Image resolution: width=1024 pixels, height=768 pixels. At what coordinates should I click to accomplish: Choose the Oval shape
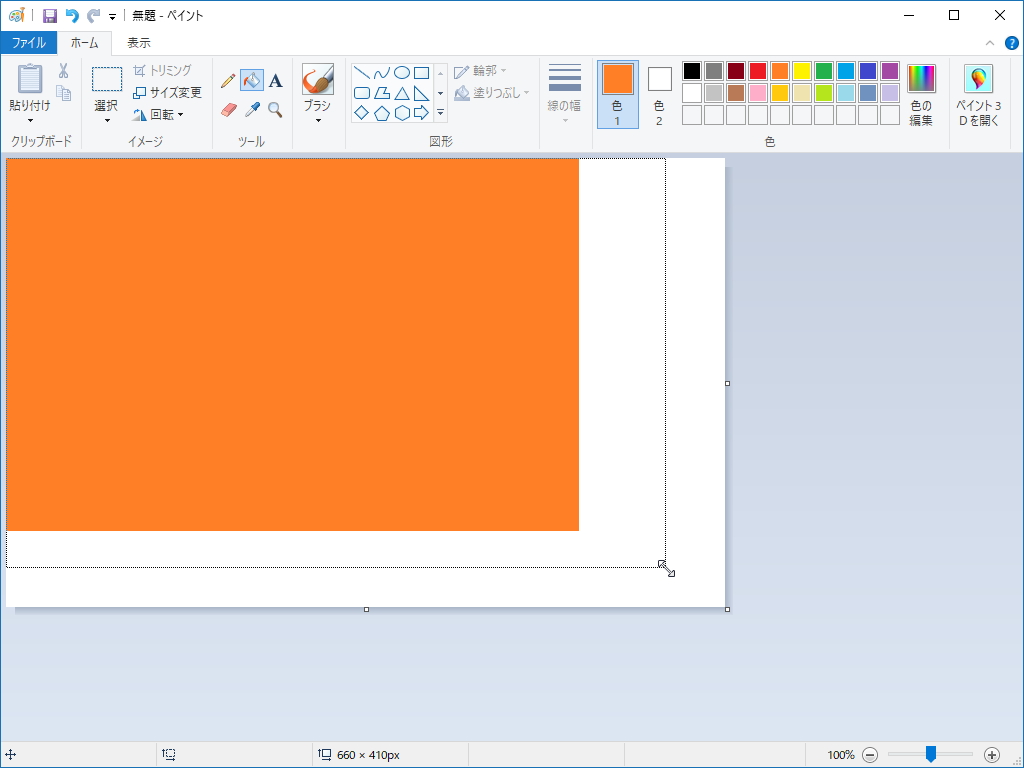[x=402, y=72]
